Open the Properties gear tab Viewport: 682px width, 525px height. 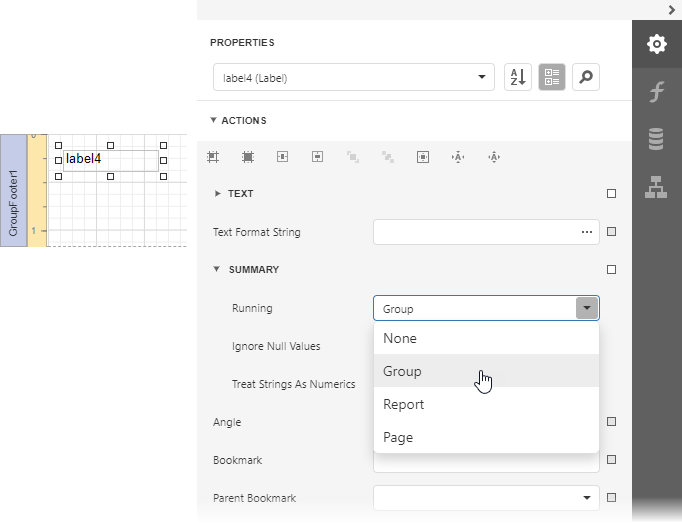[x=656, y=44]
